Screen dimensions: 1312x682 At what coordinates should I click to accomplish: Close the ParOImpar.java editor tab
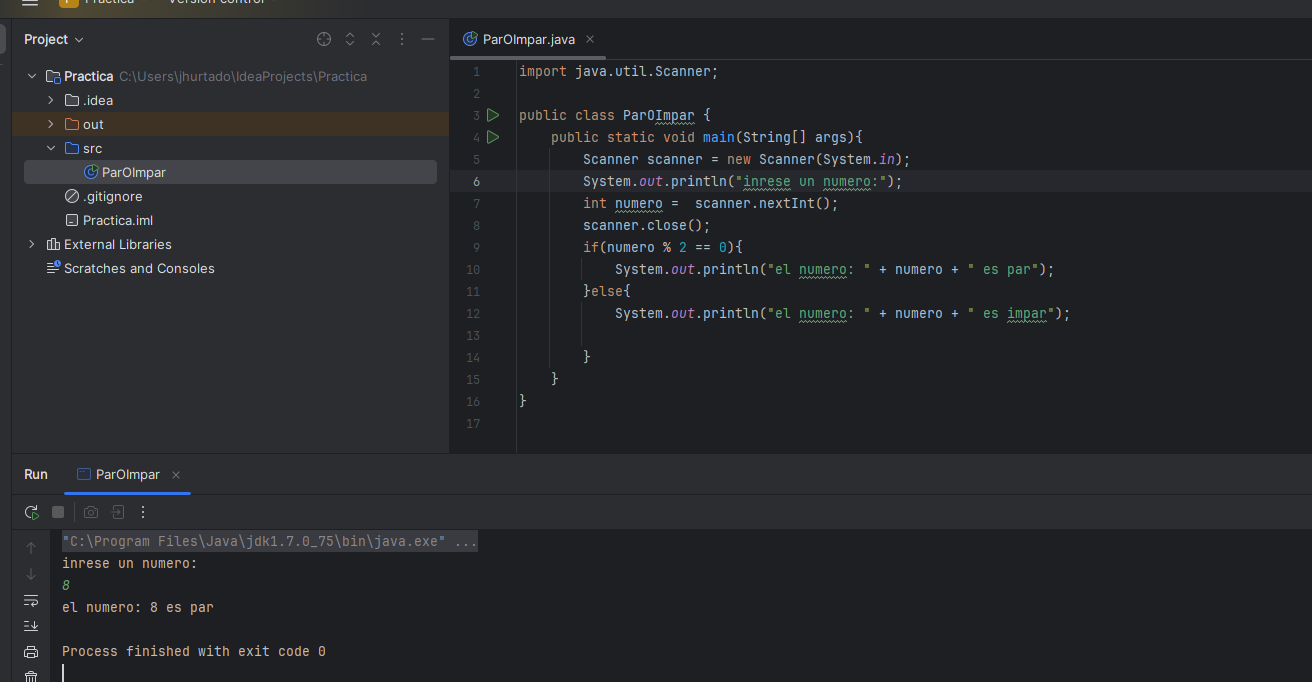pyautogui.click(x=590, y=39)
